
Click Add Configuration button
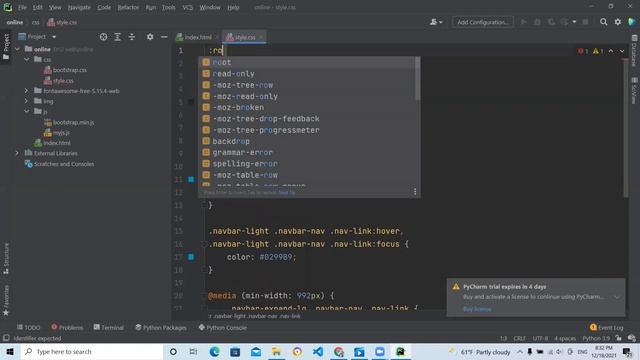[x=482, y=22]
